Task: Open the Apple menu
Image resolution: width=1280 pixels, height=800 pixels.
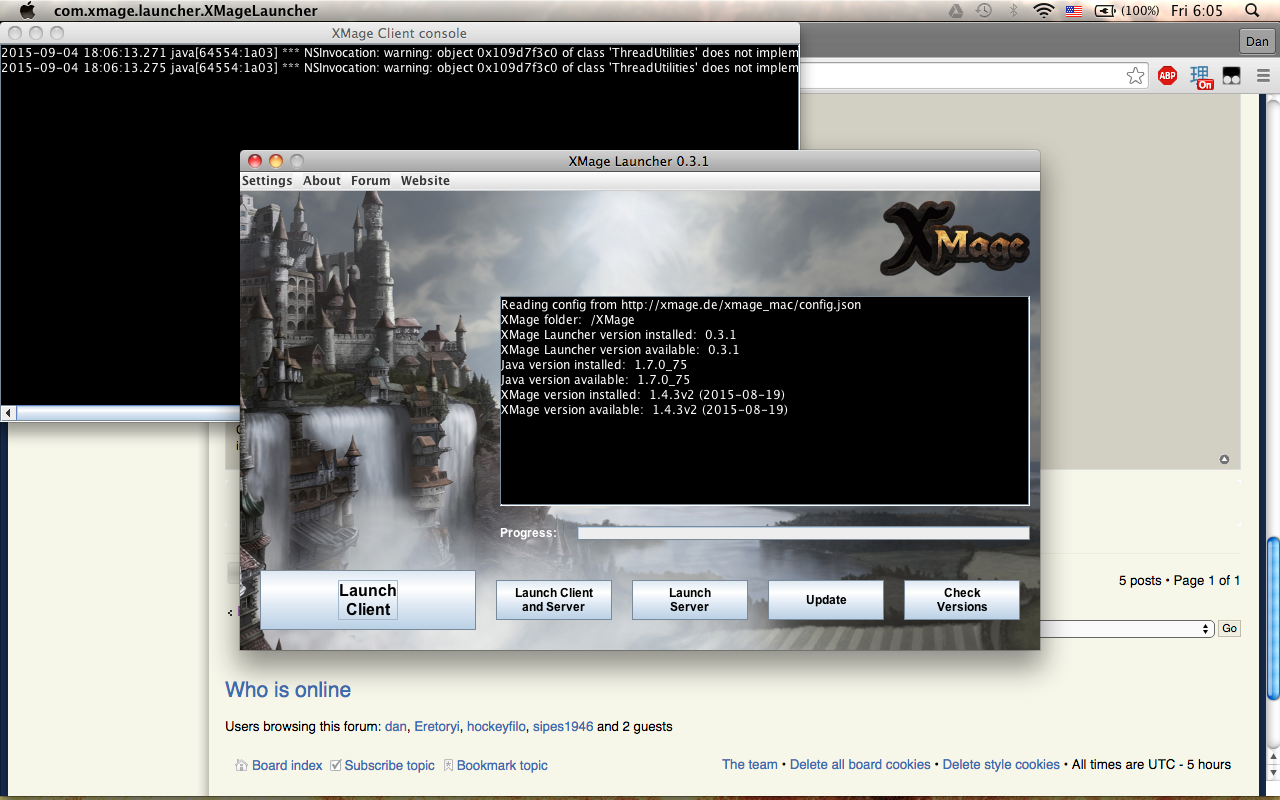Action: tap(27, 11)
